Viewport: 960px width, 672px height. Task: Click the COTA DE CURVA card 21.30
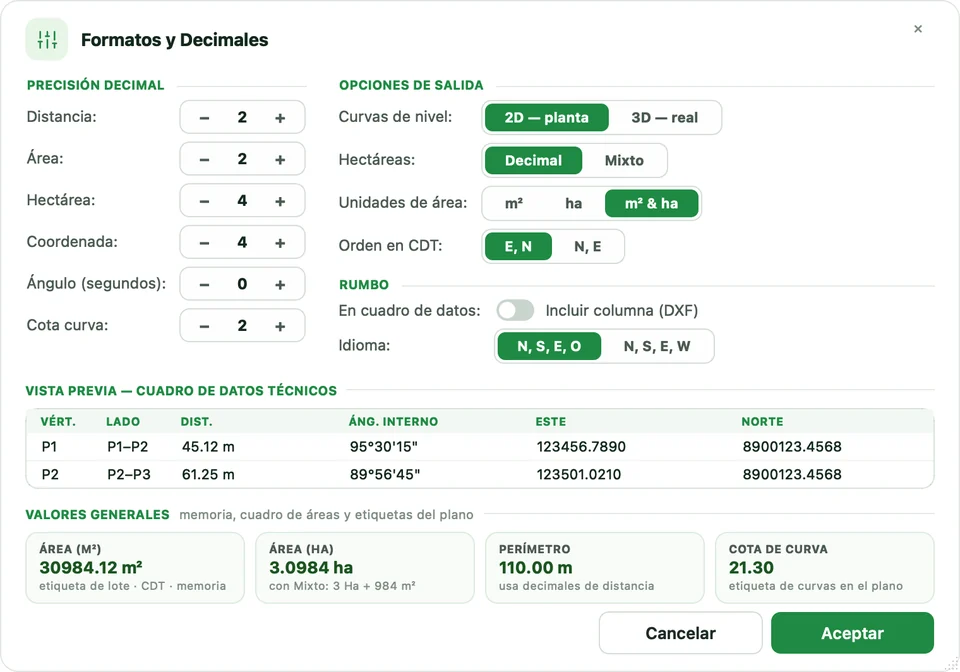pos(825,568)
